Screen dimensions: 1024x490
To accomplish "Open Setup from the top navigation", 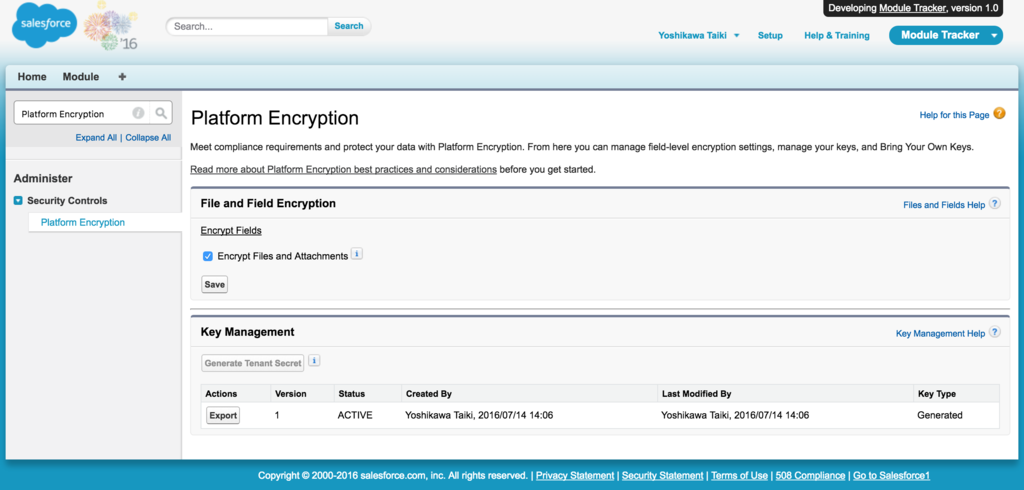I will 770,35.
